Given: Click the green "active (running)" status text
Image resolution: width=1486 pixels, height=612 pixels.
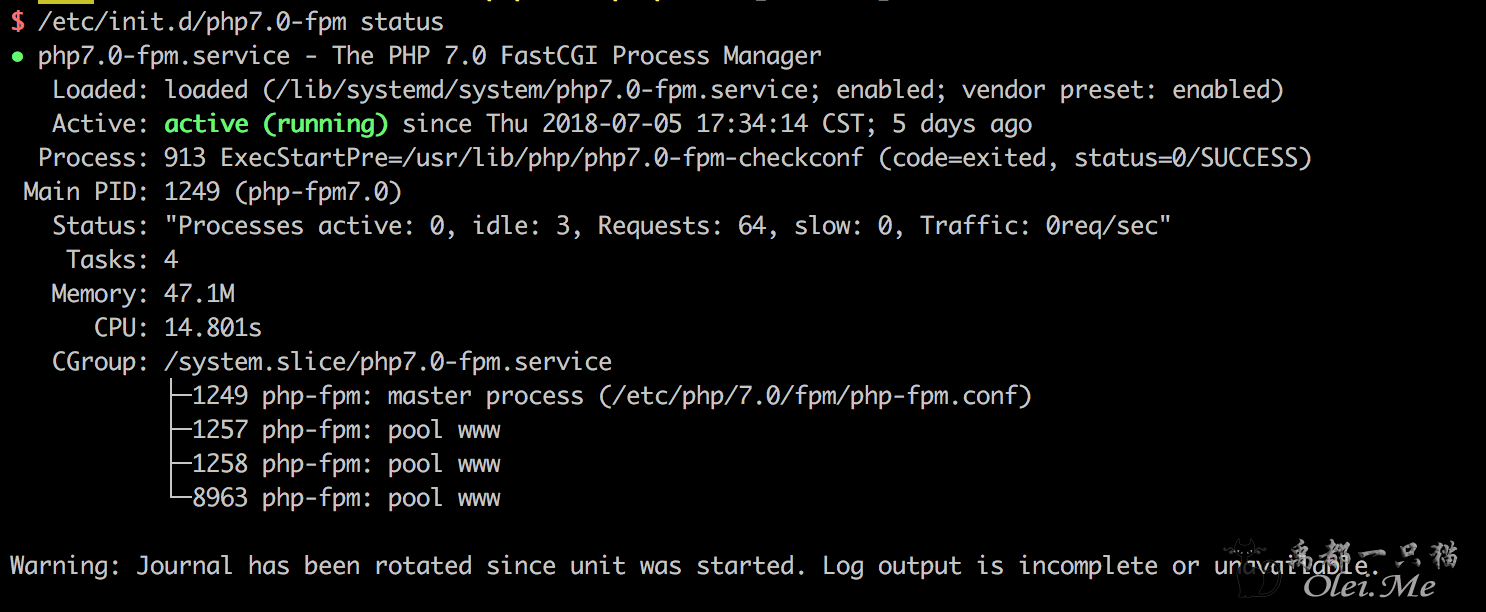Looking at the screenshot, I should (x=276, y=125).
